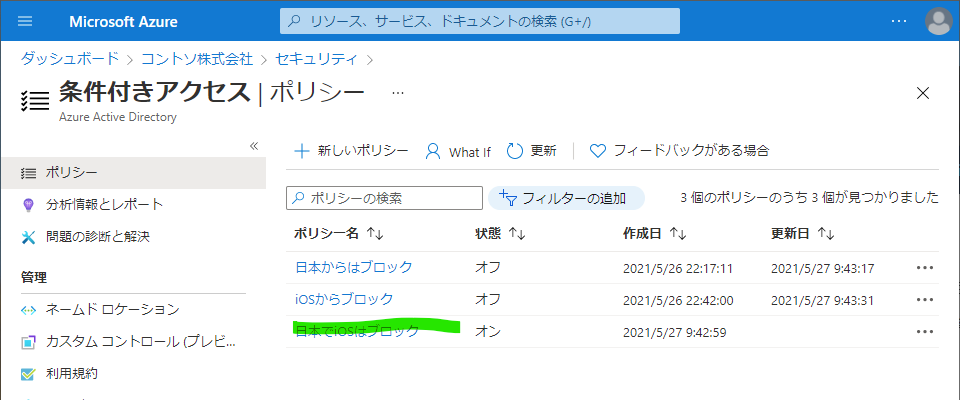Open the Azure portal hamburger menu
The height and width of the screenshot is (400, 960).
[25, 21]
